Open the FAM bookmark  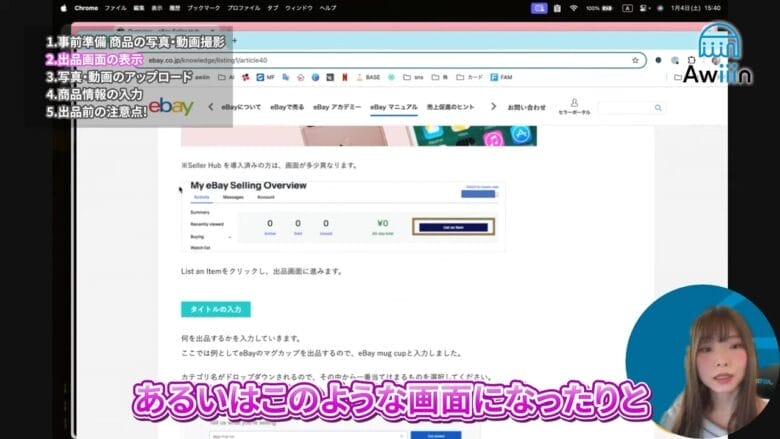(x=501, y=77)
